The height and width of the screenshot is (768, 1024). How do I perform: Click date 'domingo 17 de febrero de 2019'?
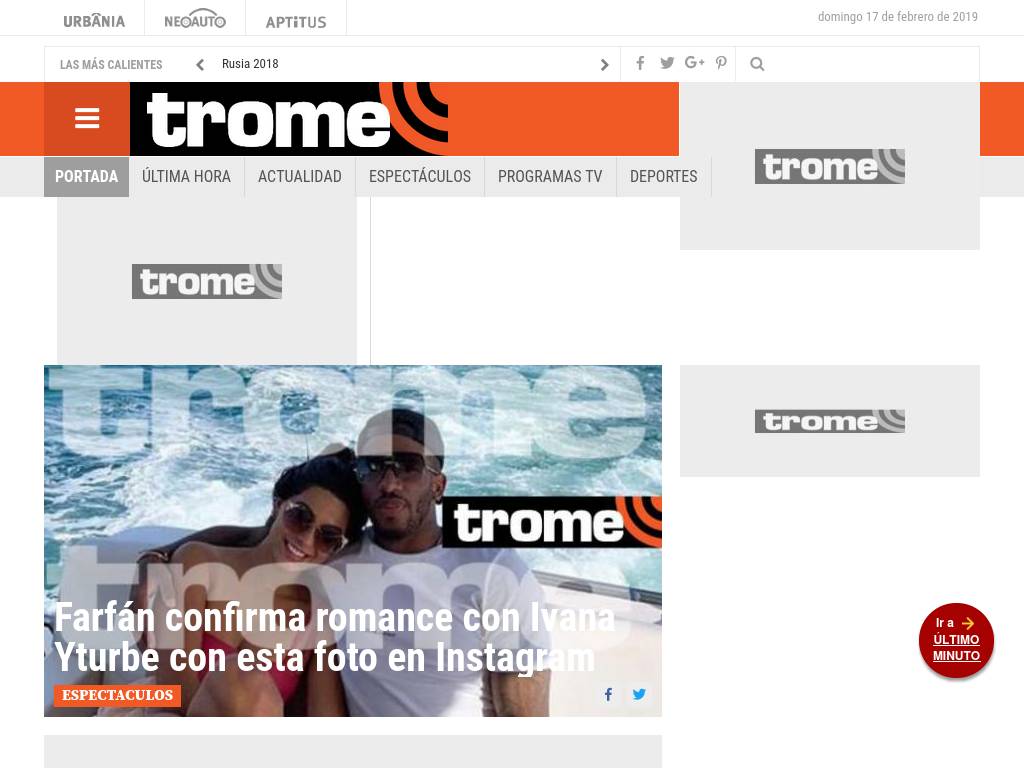click(x=897, y=17)
